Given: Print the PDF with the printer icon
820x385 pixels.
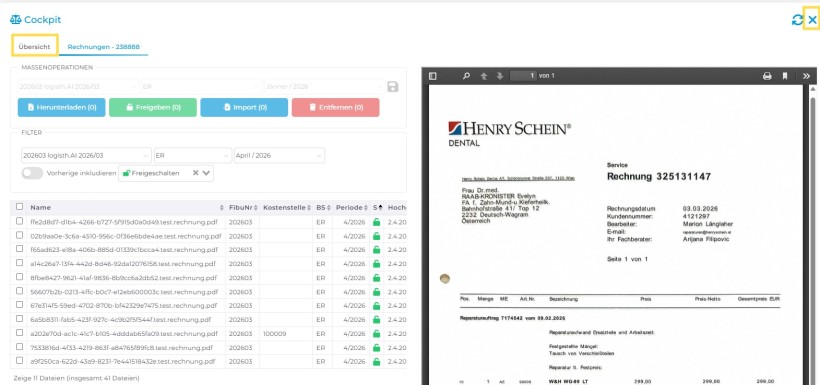Looking at the screenshot, I should (767, 76).
